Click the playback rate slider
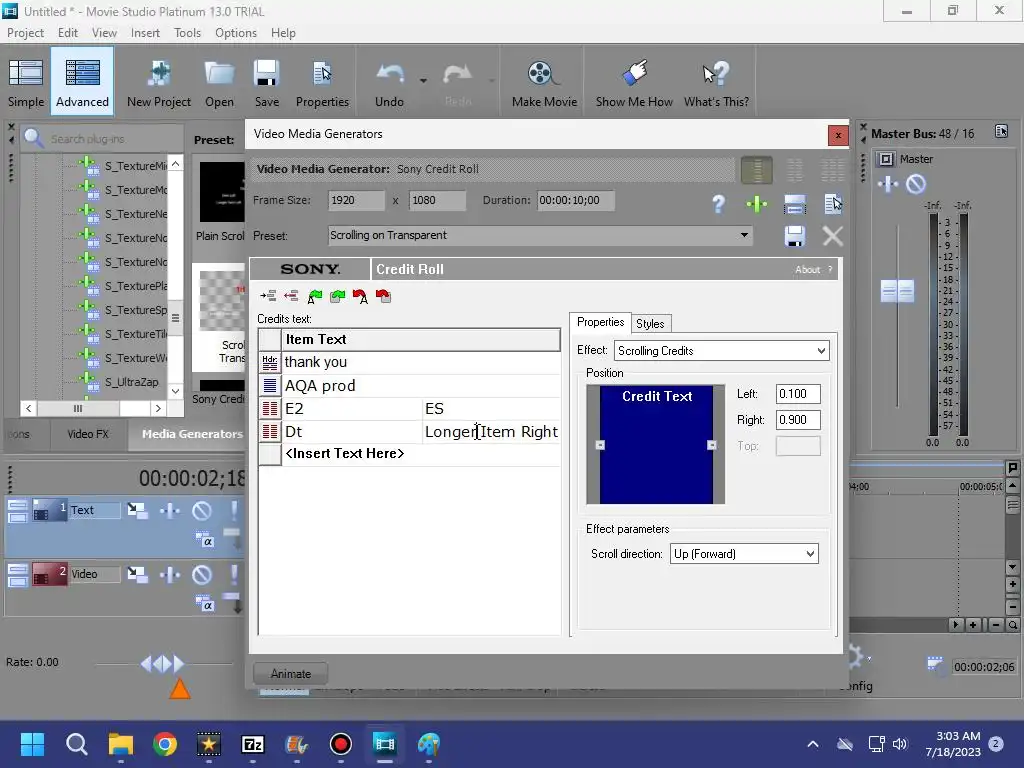 (162, 664)
